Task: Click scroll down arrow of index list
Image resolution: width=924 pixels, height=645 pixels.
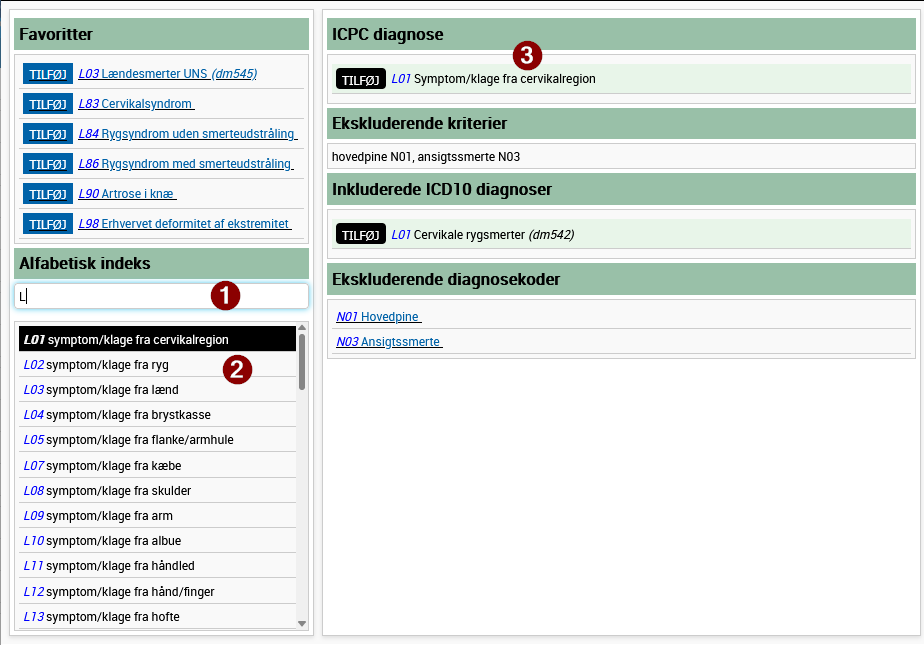Action: coord(302,623)
